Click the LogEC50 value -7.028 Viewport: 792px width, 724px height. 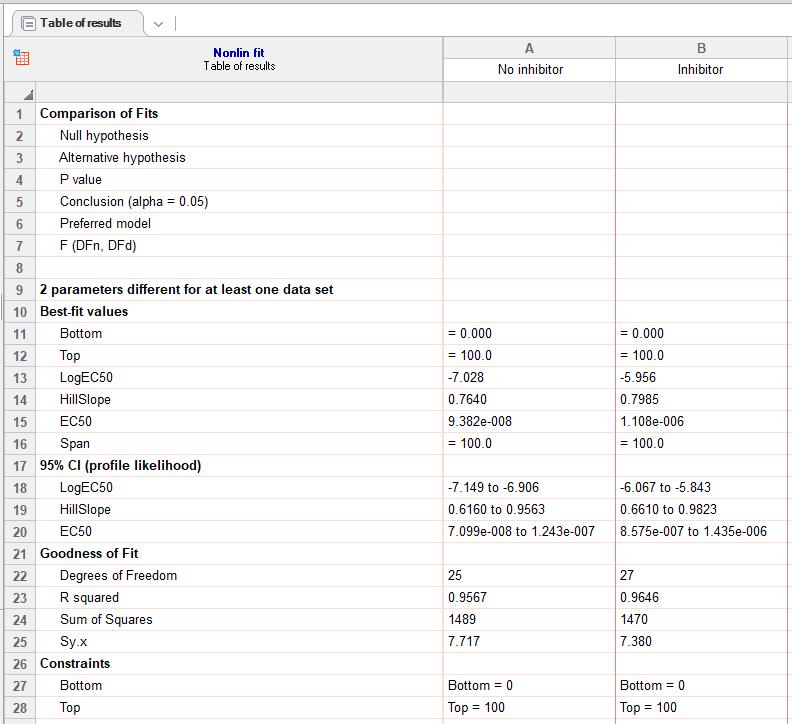(x=466, y=377)
